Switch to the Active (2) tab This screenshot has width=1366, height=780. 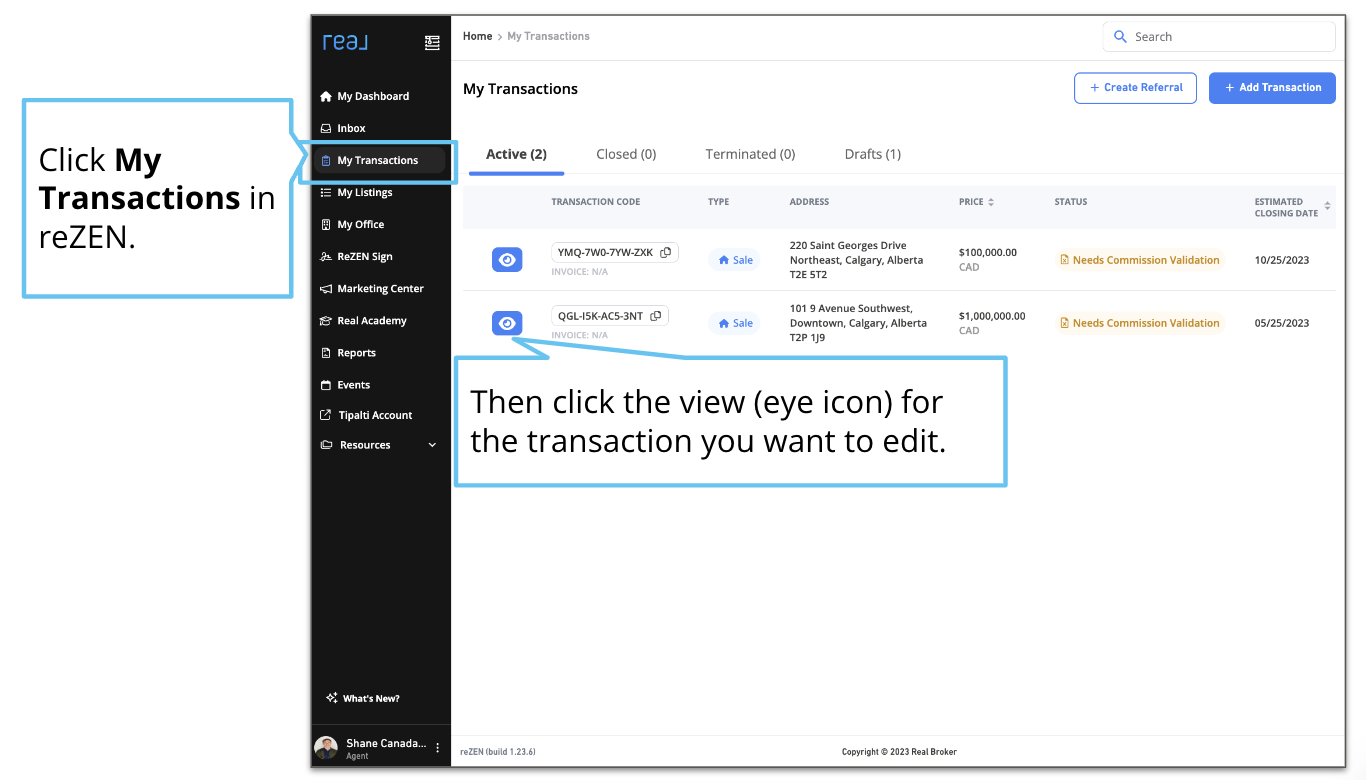click(516, 154)
